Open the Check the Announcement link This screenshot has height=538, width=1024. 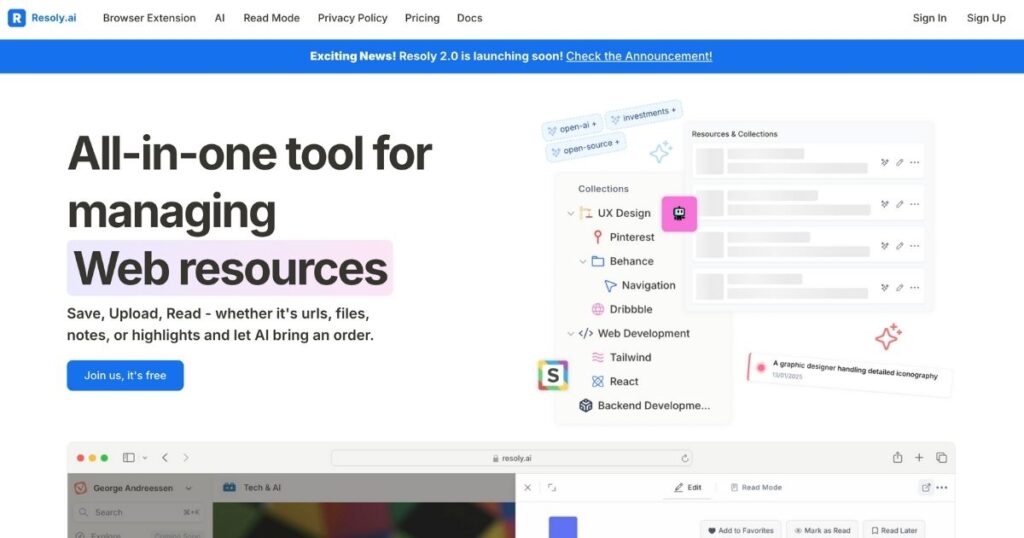(639, 56)
